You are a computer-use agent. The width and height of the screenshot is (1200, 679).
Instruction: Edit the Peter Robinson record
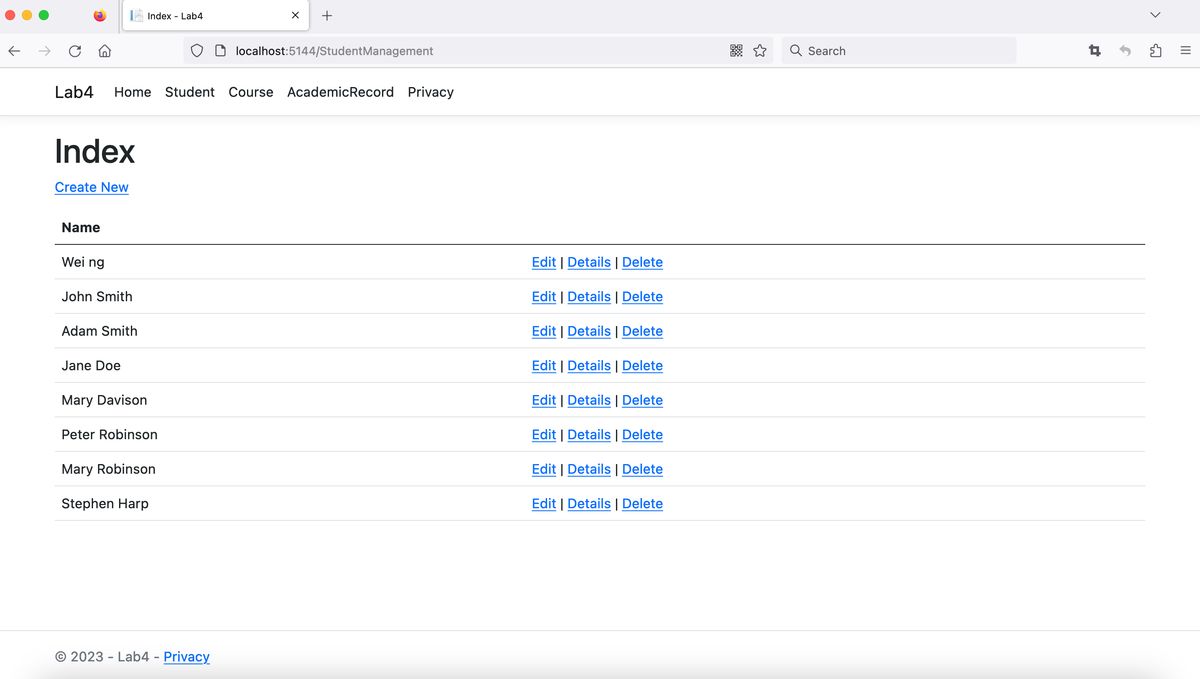click(x=544, y=435)
